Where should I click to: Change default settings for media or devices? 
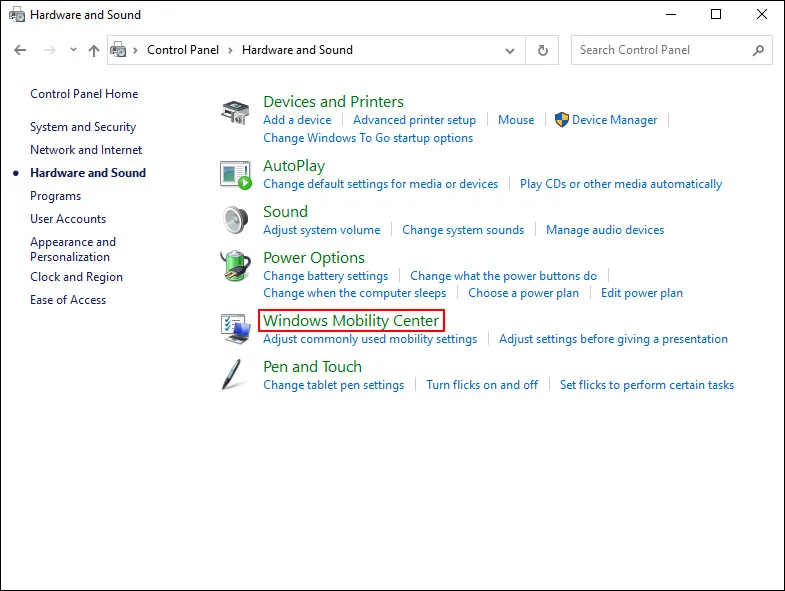[381, 184]
